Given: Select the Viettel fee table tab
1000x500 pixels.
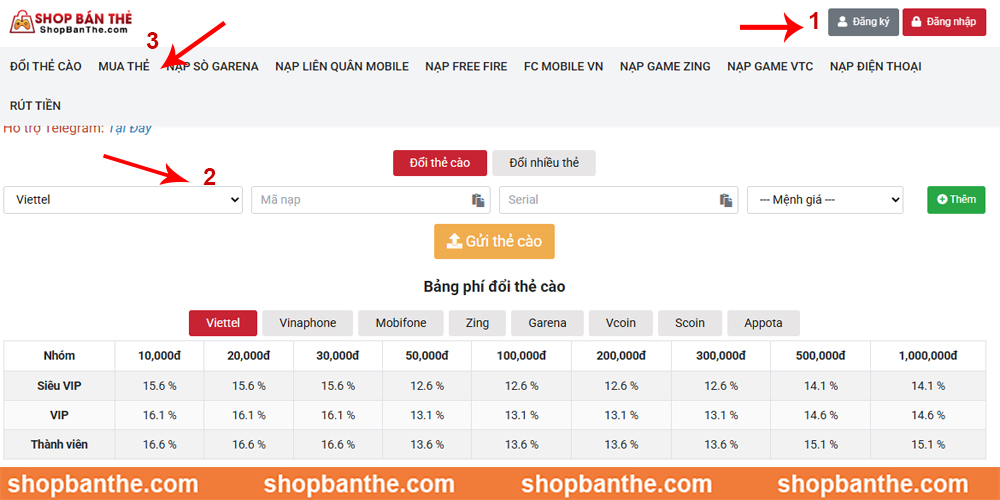Looking at the screenshot, I should [x=223, y=323].
